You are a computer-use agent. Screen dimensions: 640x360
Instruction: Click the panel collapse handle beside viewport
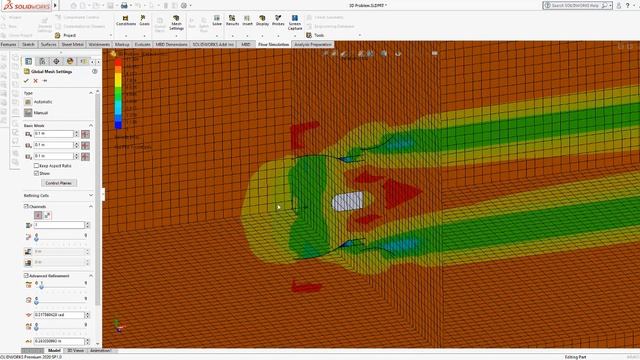(103, 194)
